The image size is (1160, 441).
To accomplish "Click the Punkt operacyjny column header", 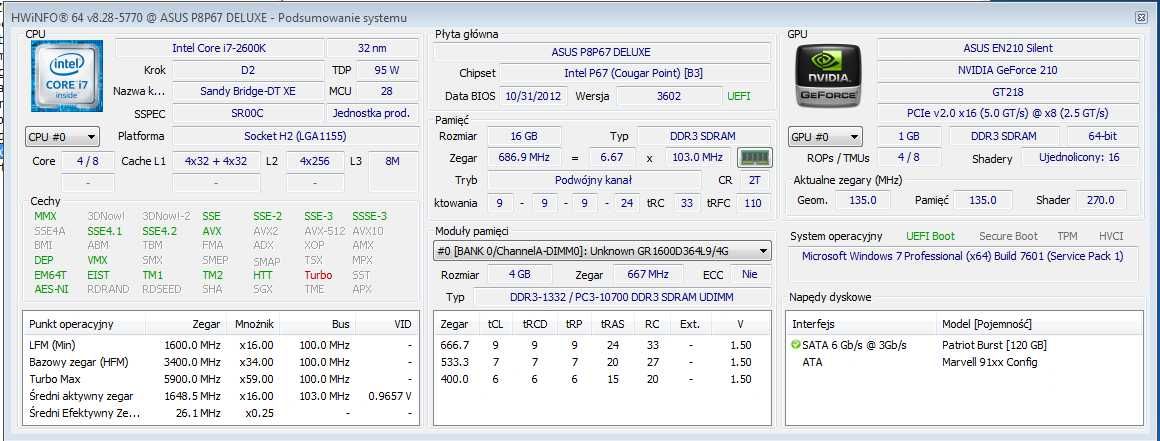I will click(84, 324).
